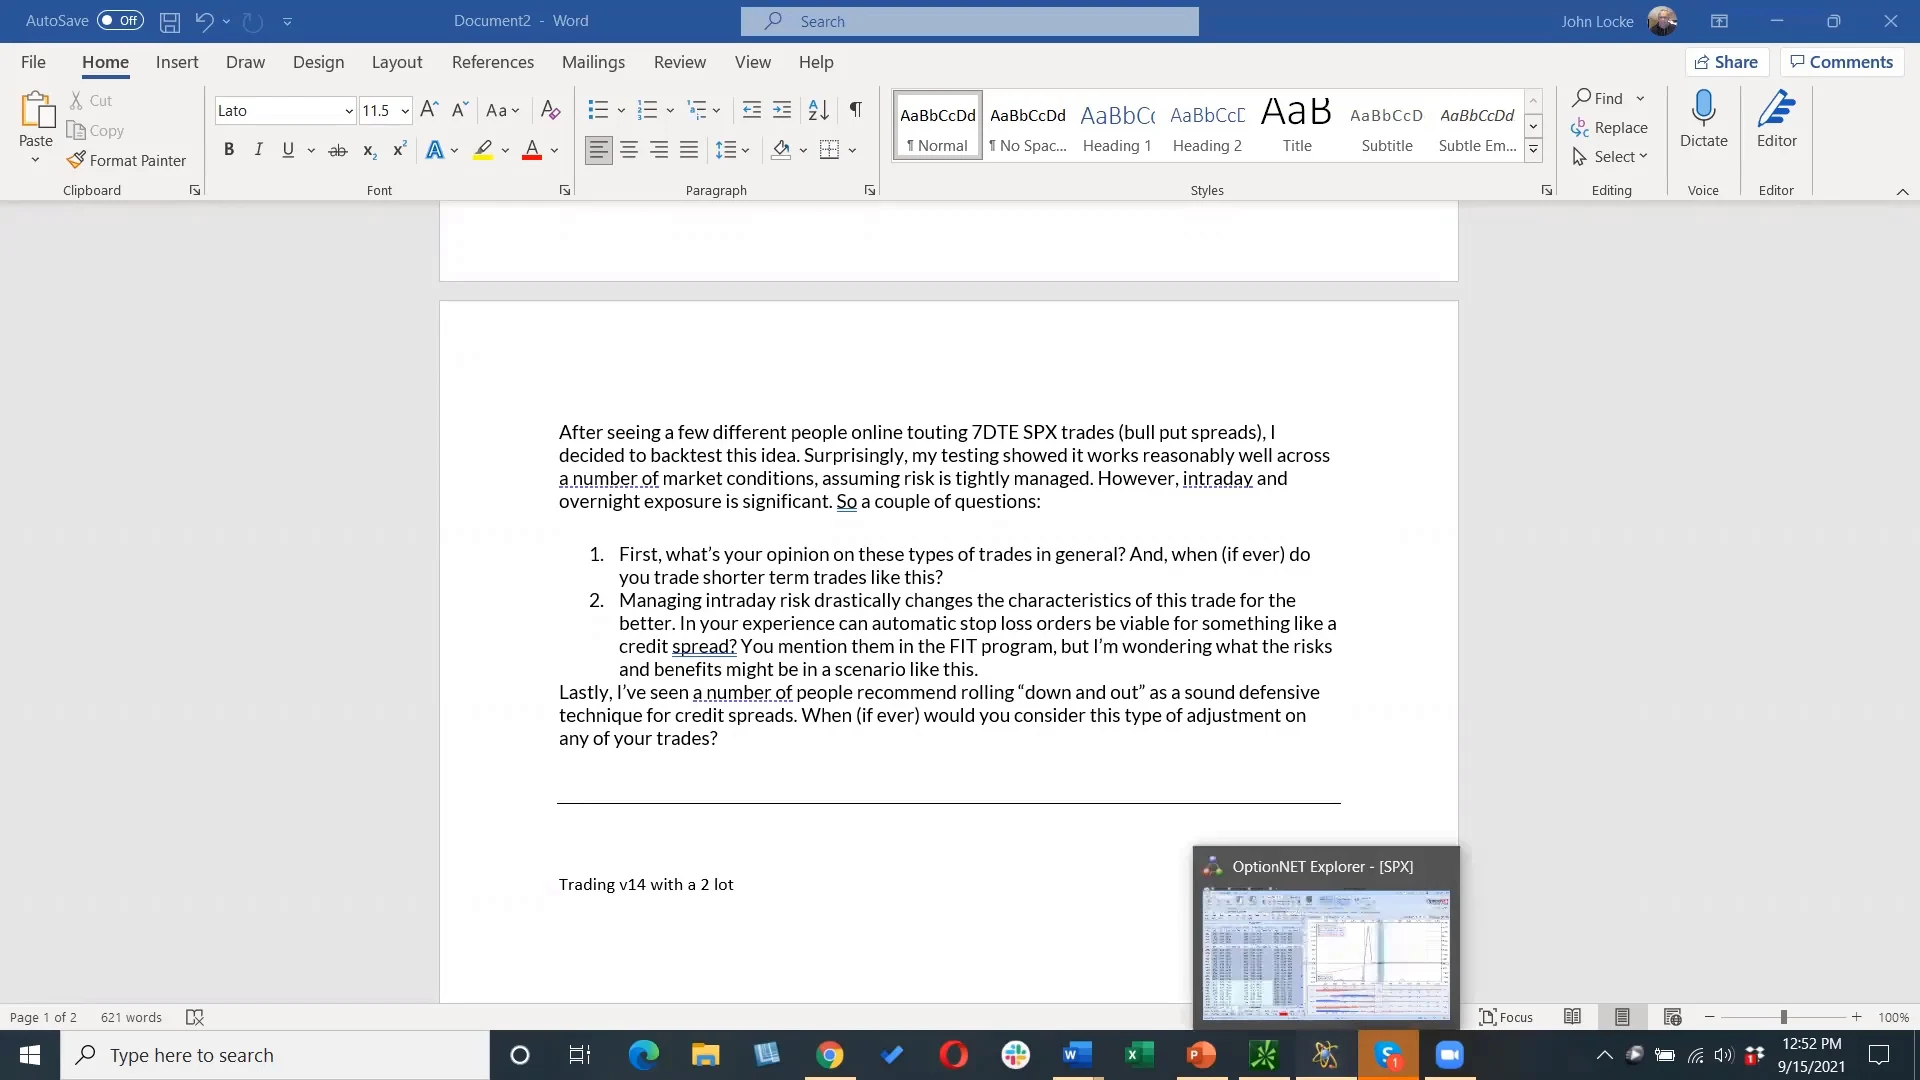Adjust the zoom slider handle
The image size is (1920, 1080).
(1783, 1017)
